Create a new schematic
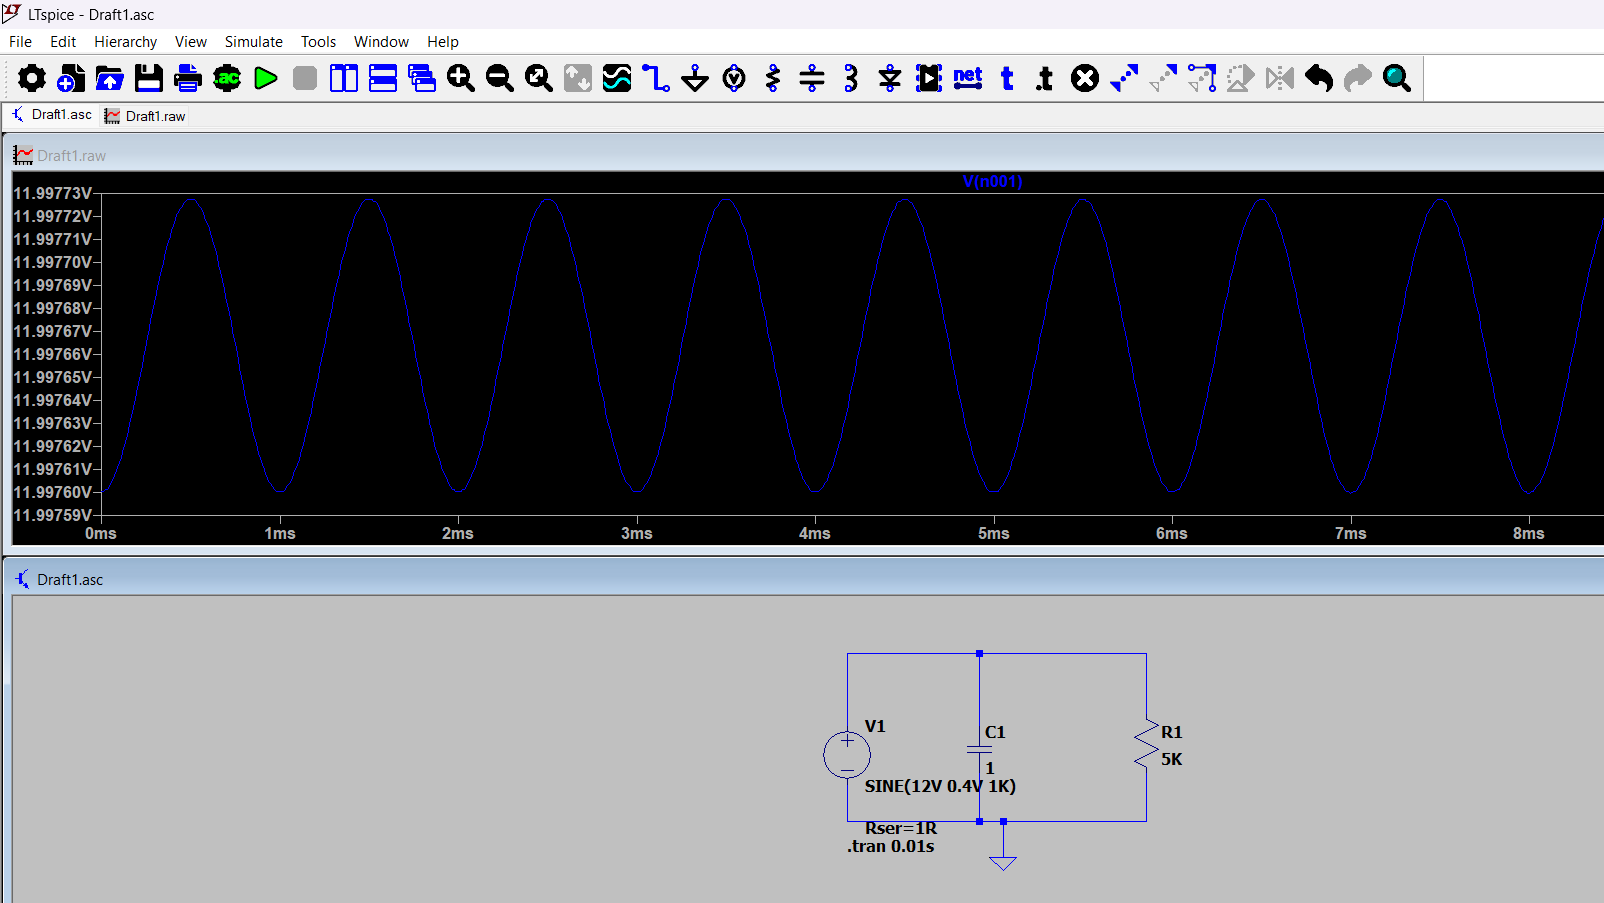 [x=71, y=78]
